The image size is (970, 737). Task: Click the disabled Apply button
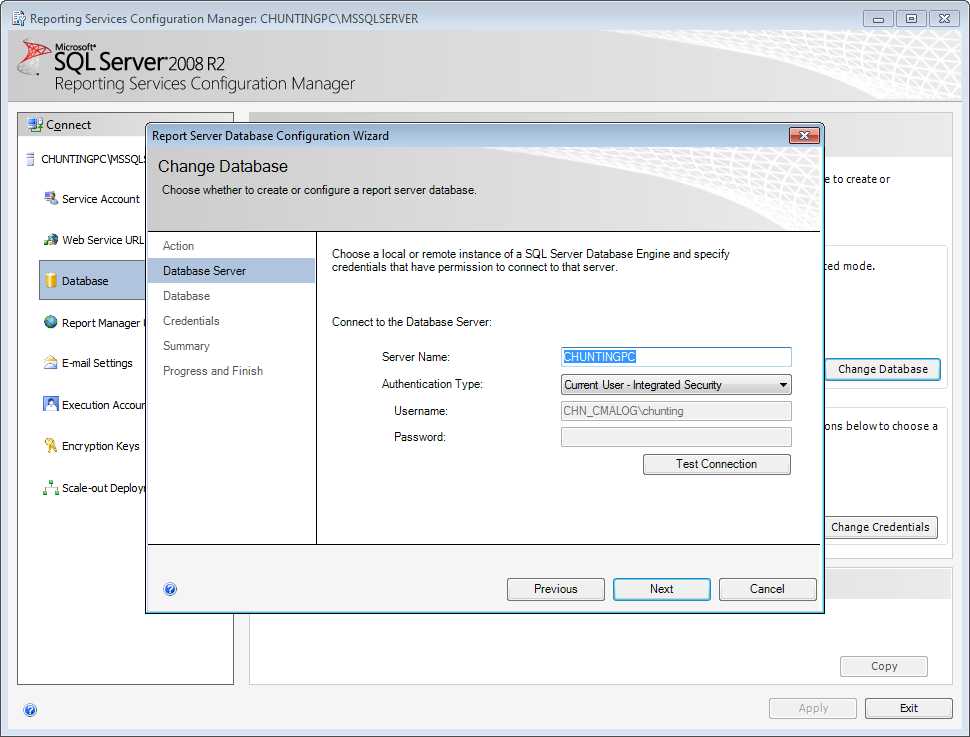[813, 708]
